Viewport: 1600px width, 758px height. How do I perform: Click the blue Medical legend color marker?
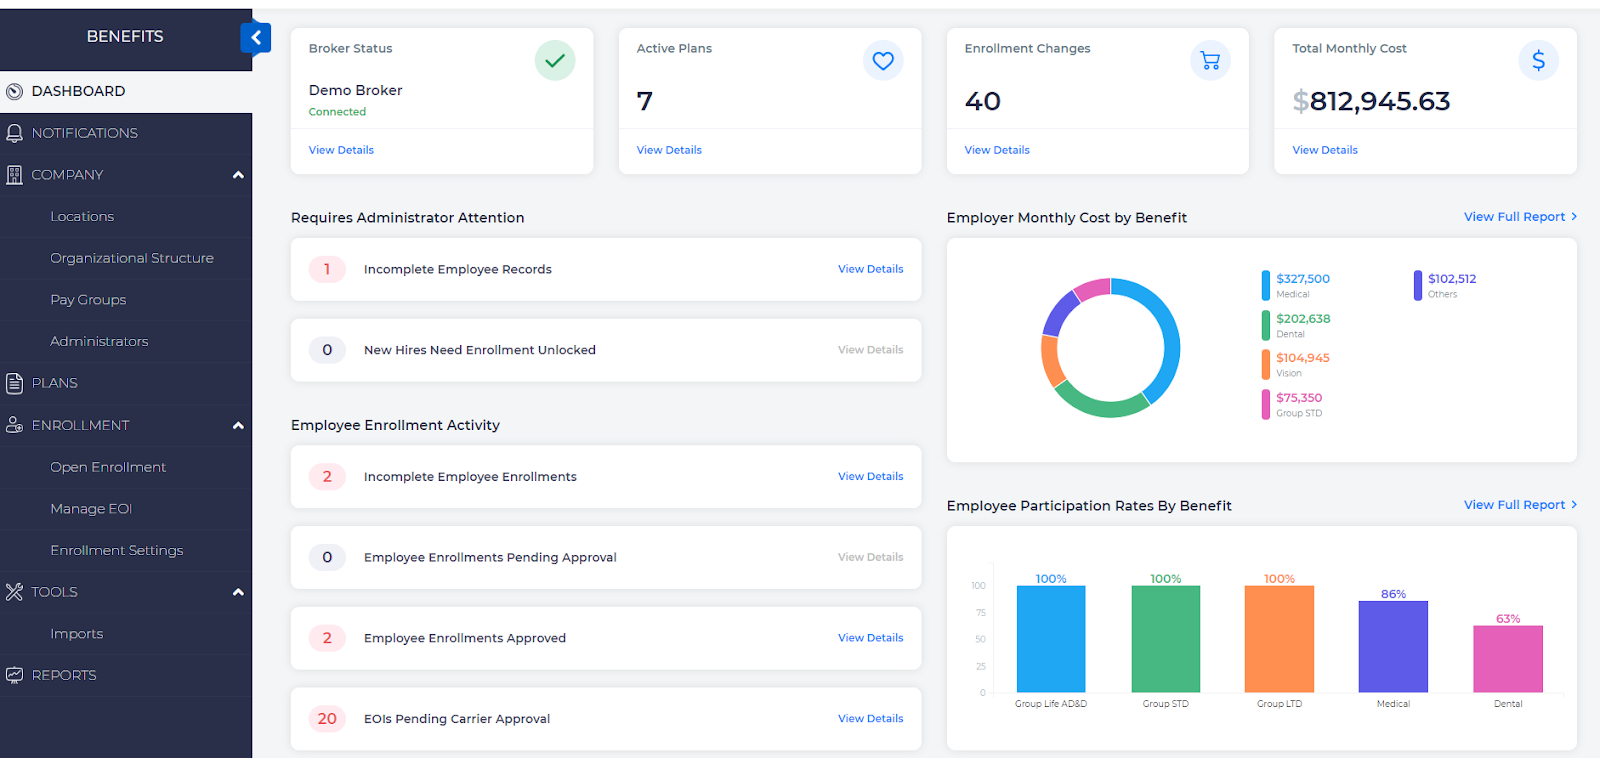(x=1266, y=285)
